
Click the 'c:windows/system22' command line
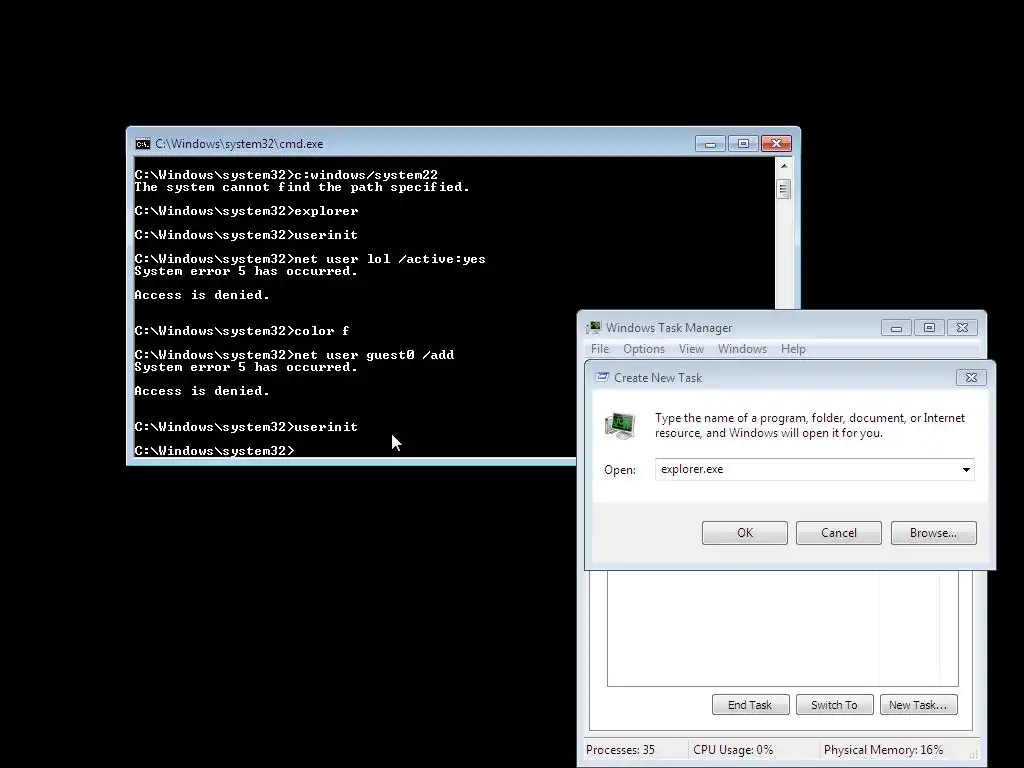click(x=285, y=175)
